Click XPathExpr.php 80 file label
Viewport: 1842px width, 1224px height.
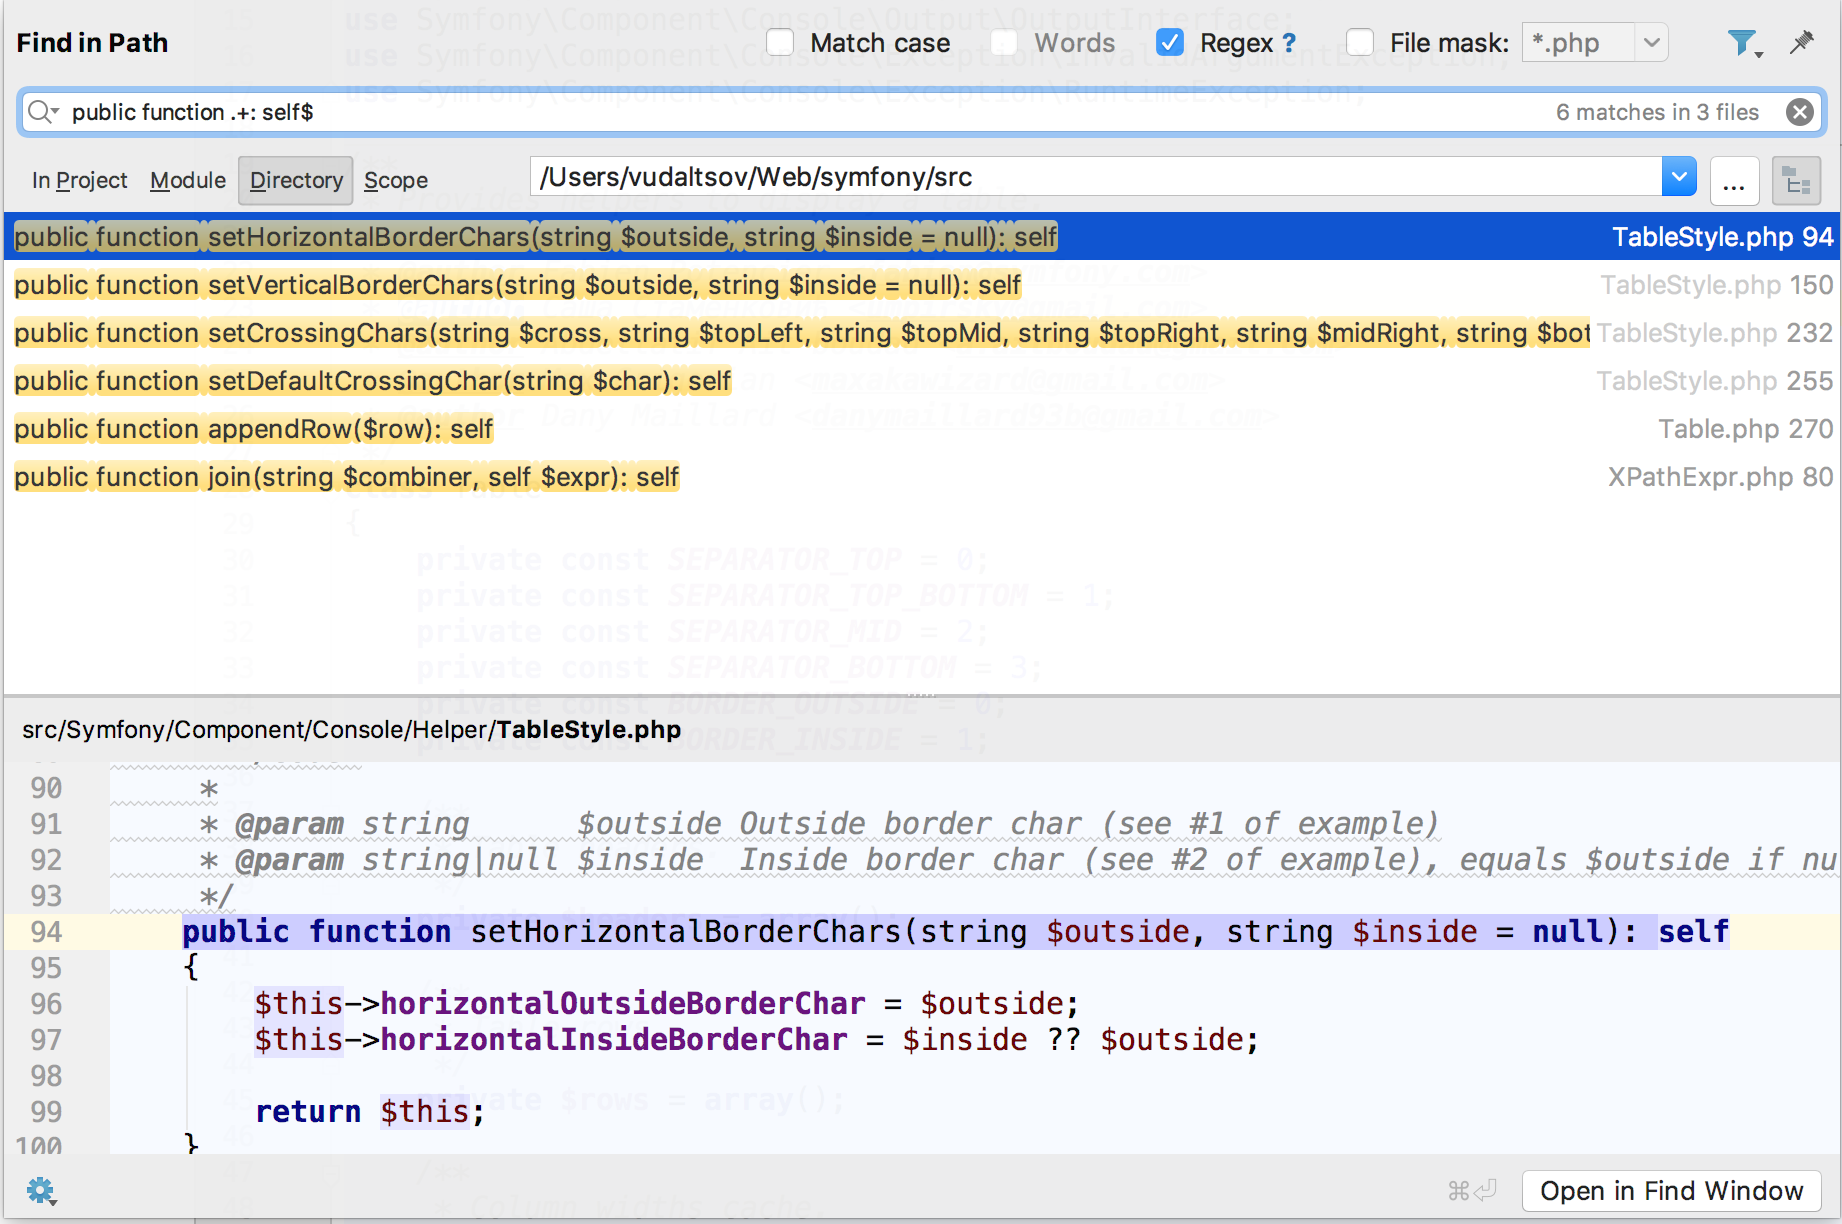tap(1720, 477)
